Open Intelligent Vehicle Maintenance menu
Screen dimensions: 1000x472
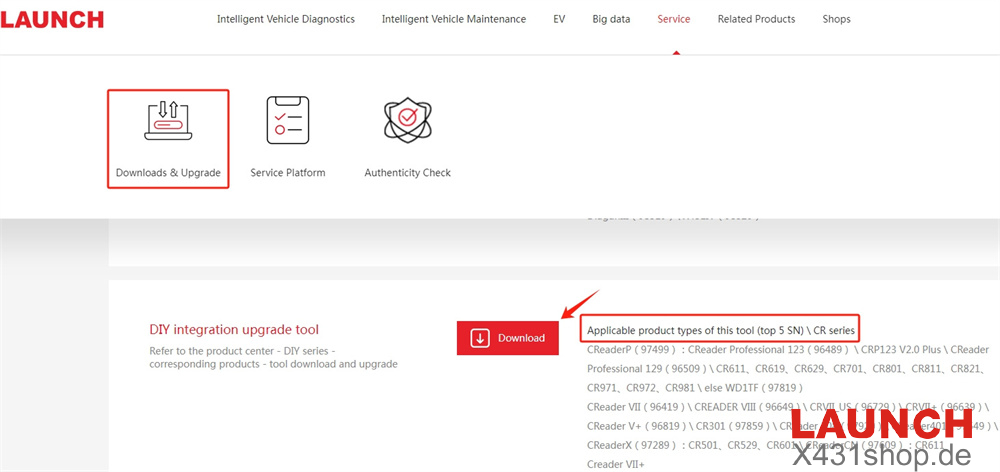[x=454, y=19]
